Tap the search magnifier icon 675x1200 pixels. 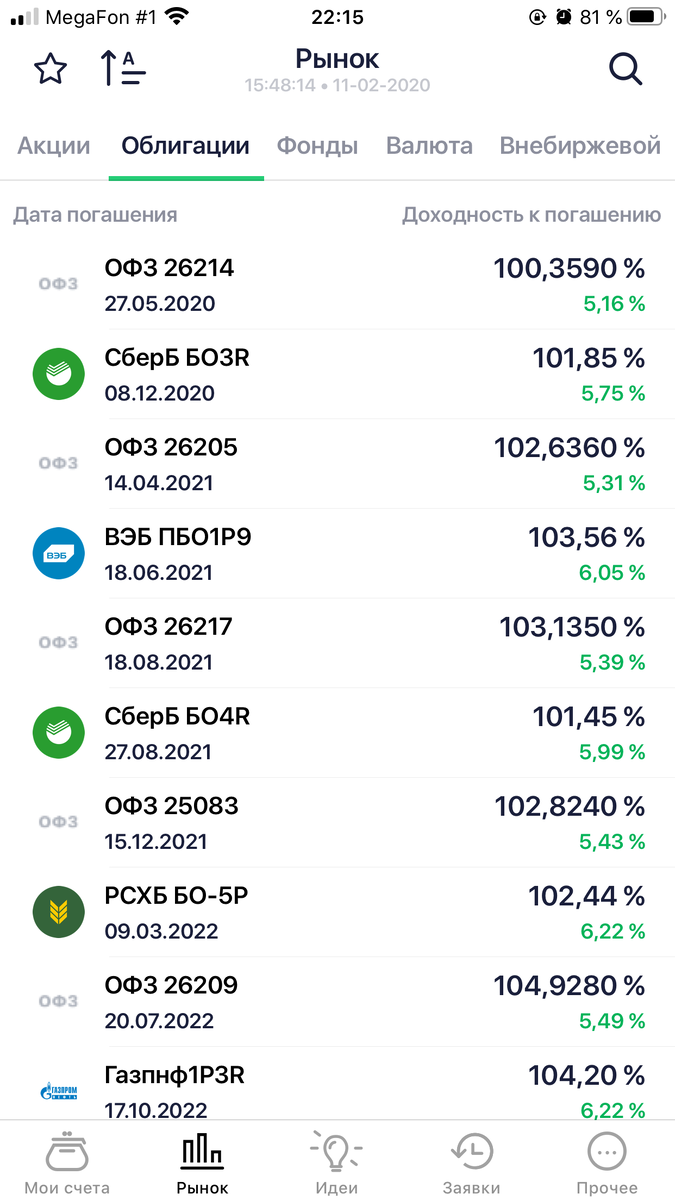[625, 69]
